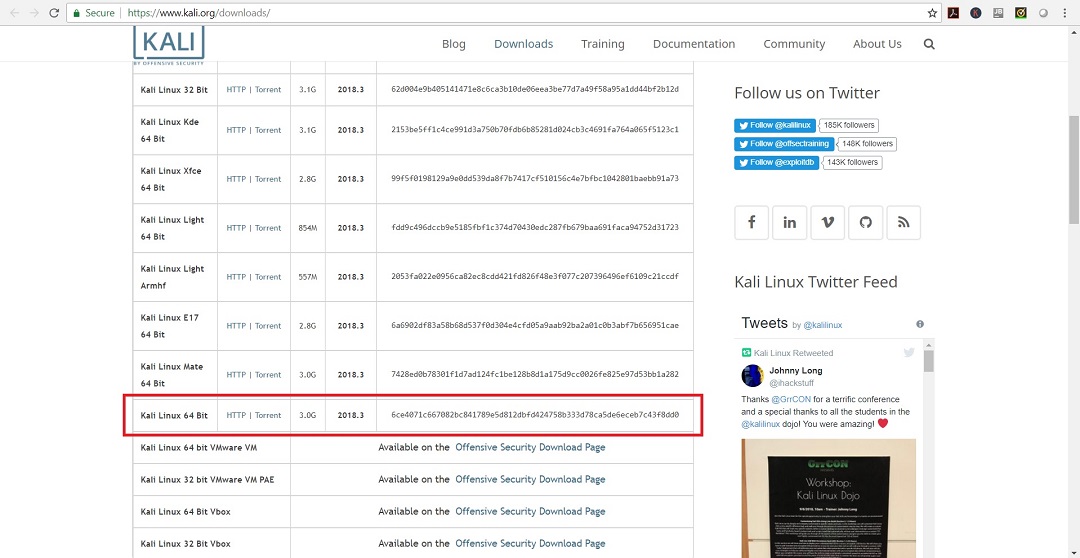Click the 185K followers count
This screenshot has height=558, width=1080.
(x=849, y=125)
